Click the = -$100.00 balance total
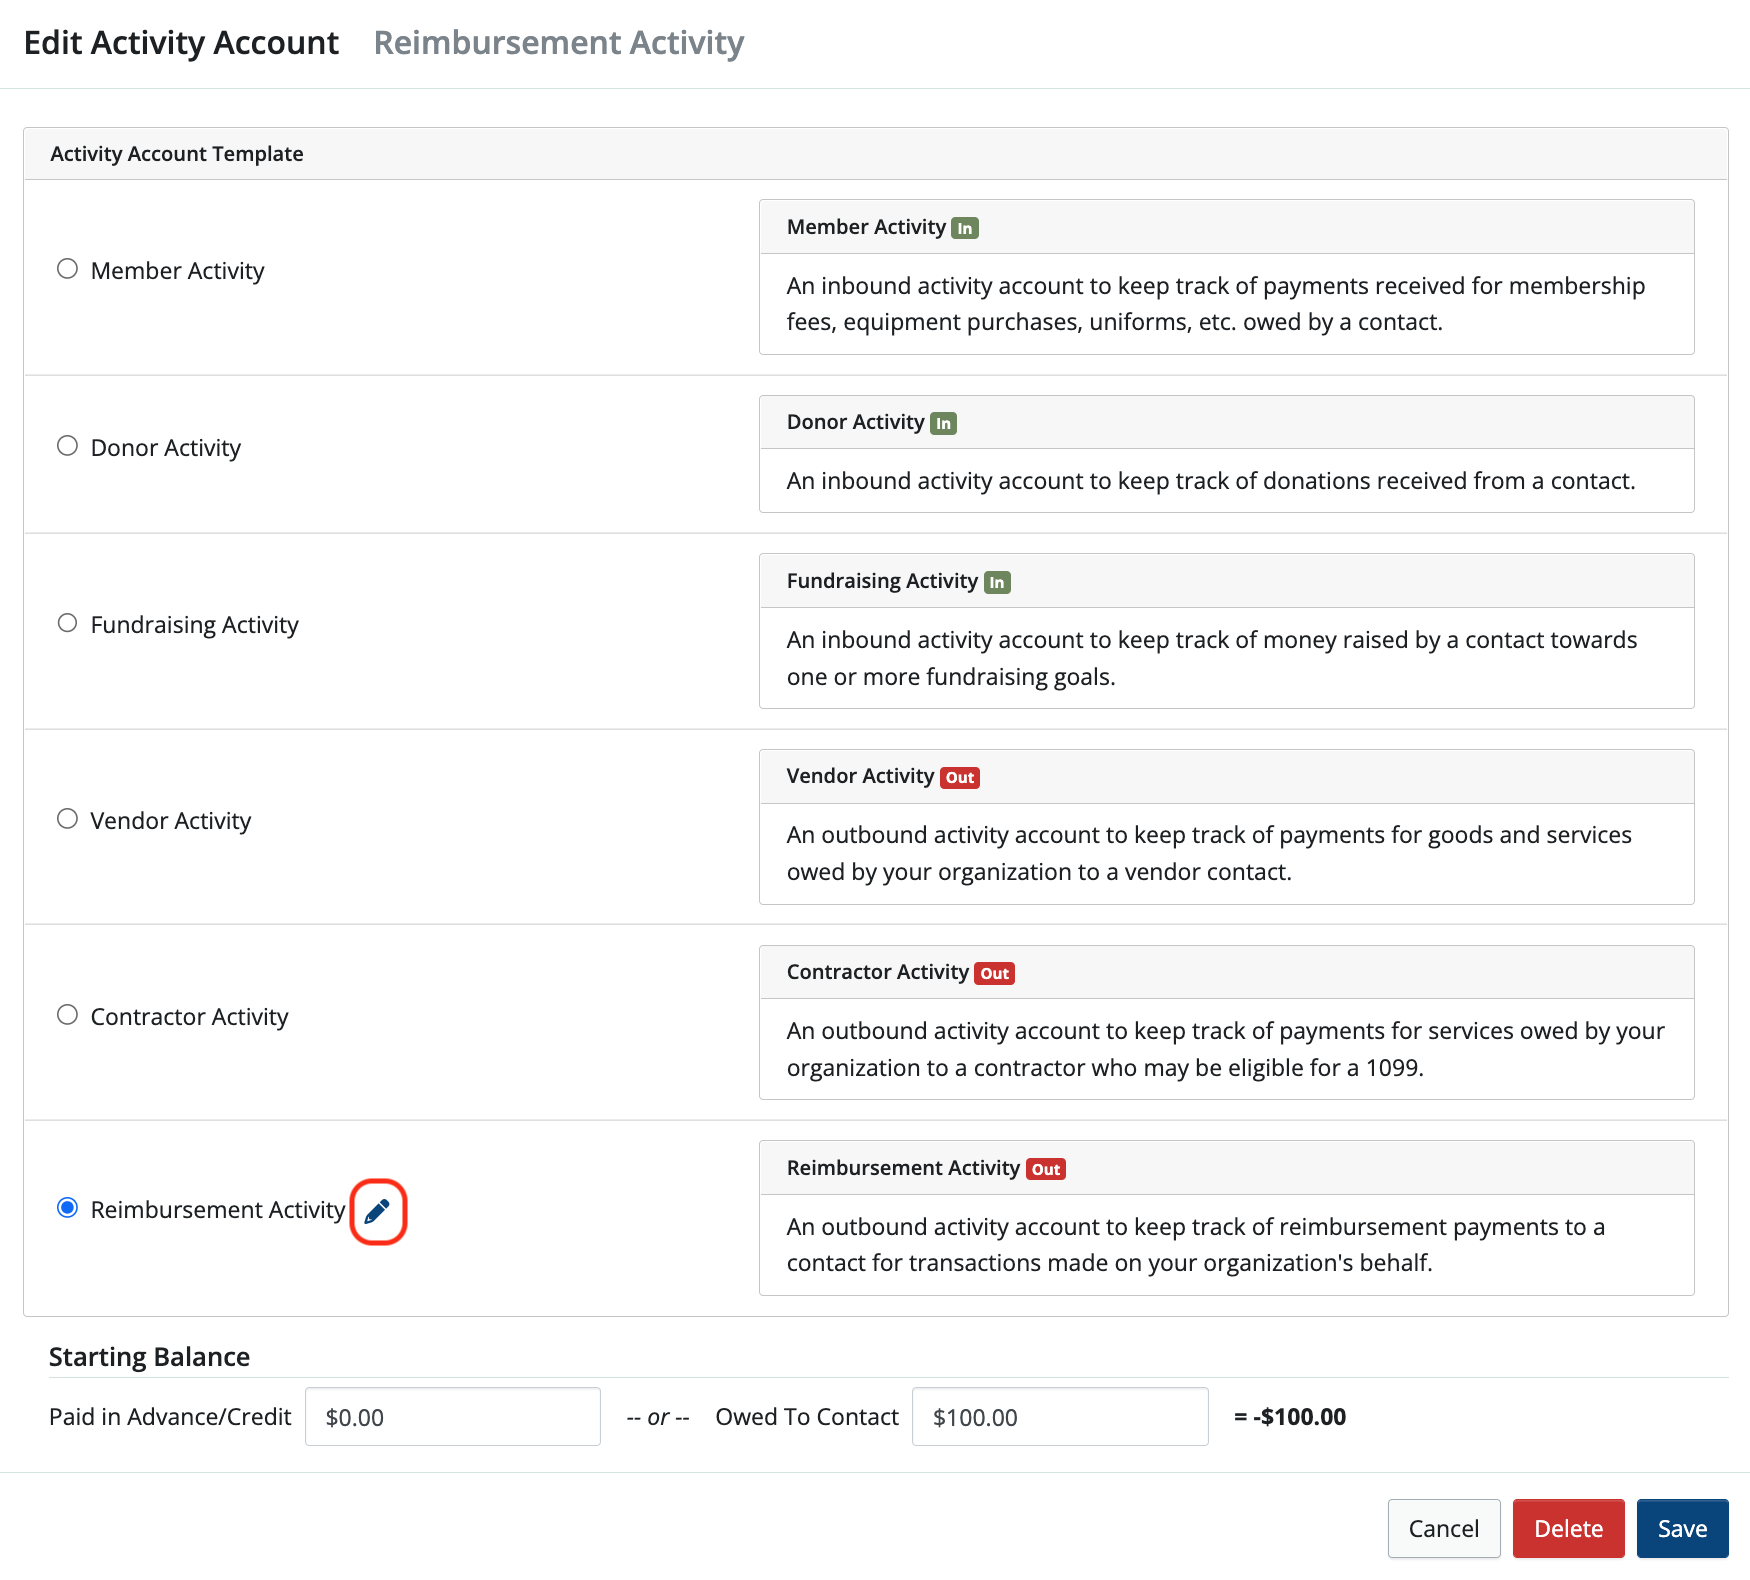This screenshot has height=1580, width=1750. (x=1290, y=1416)
